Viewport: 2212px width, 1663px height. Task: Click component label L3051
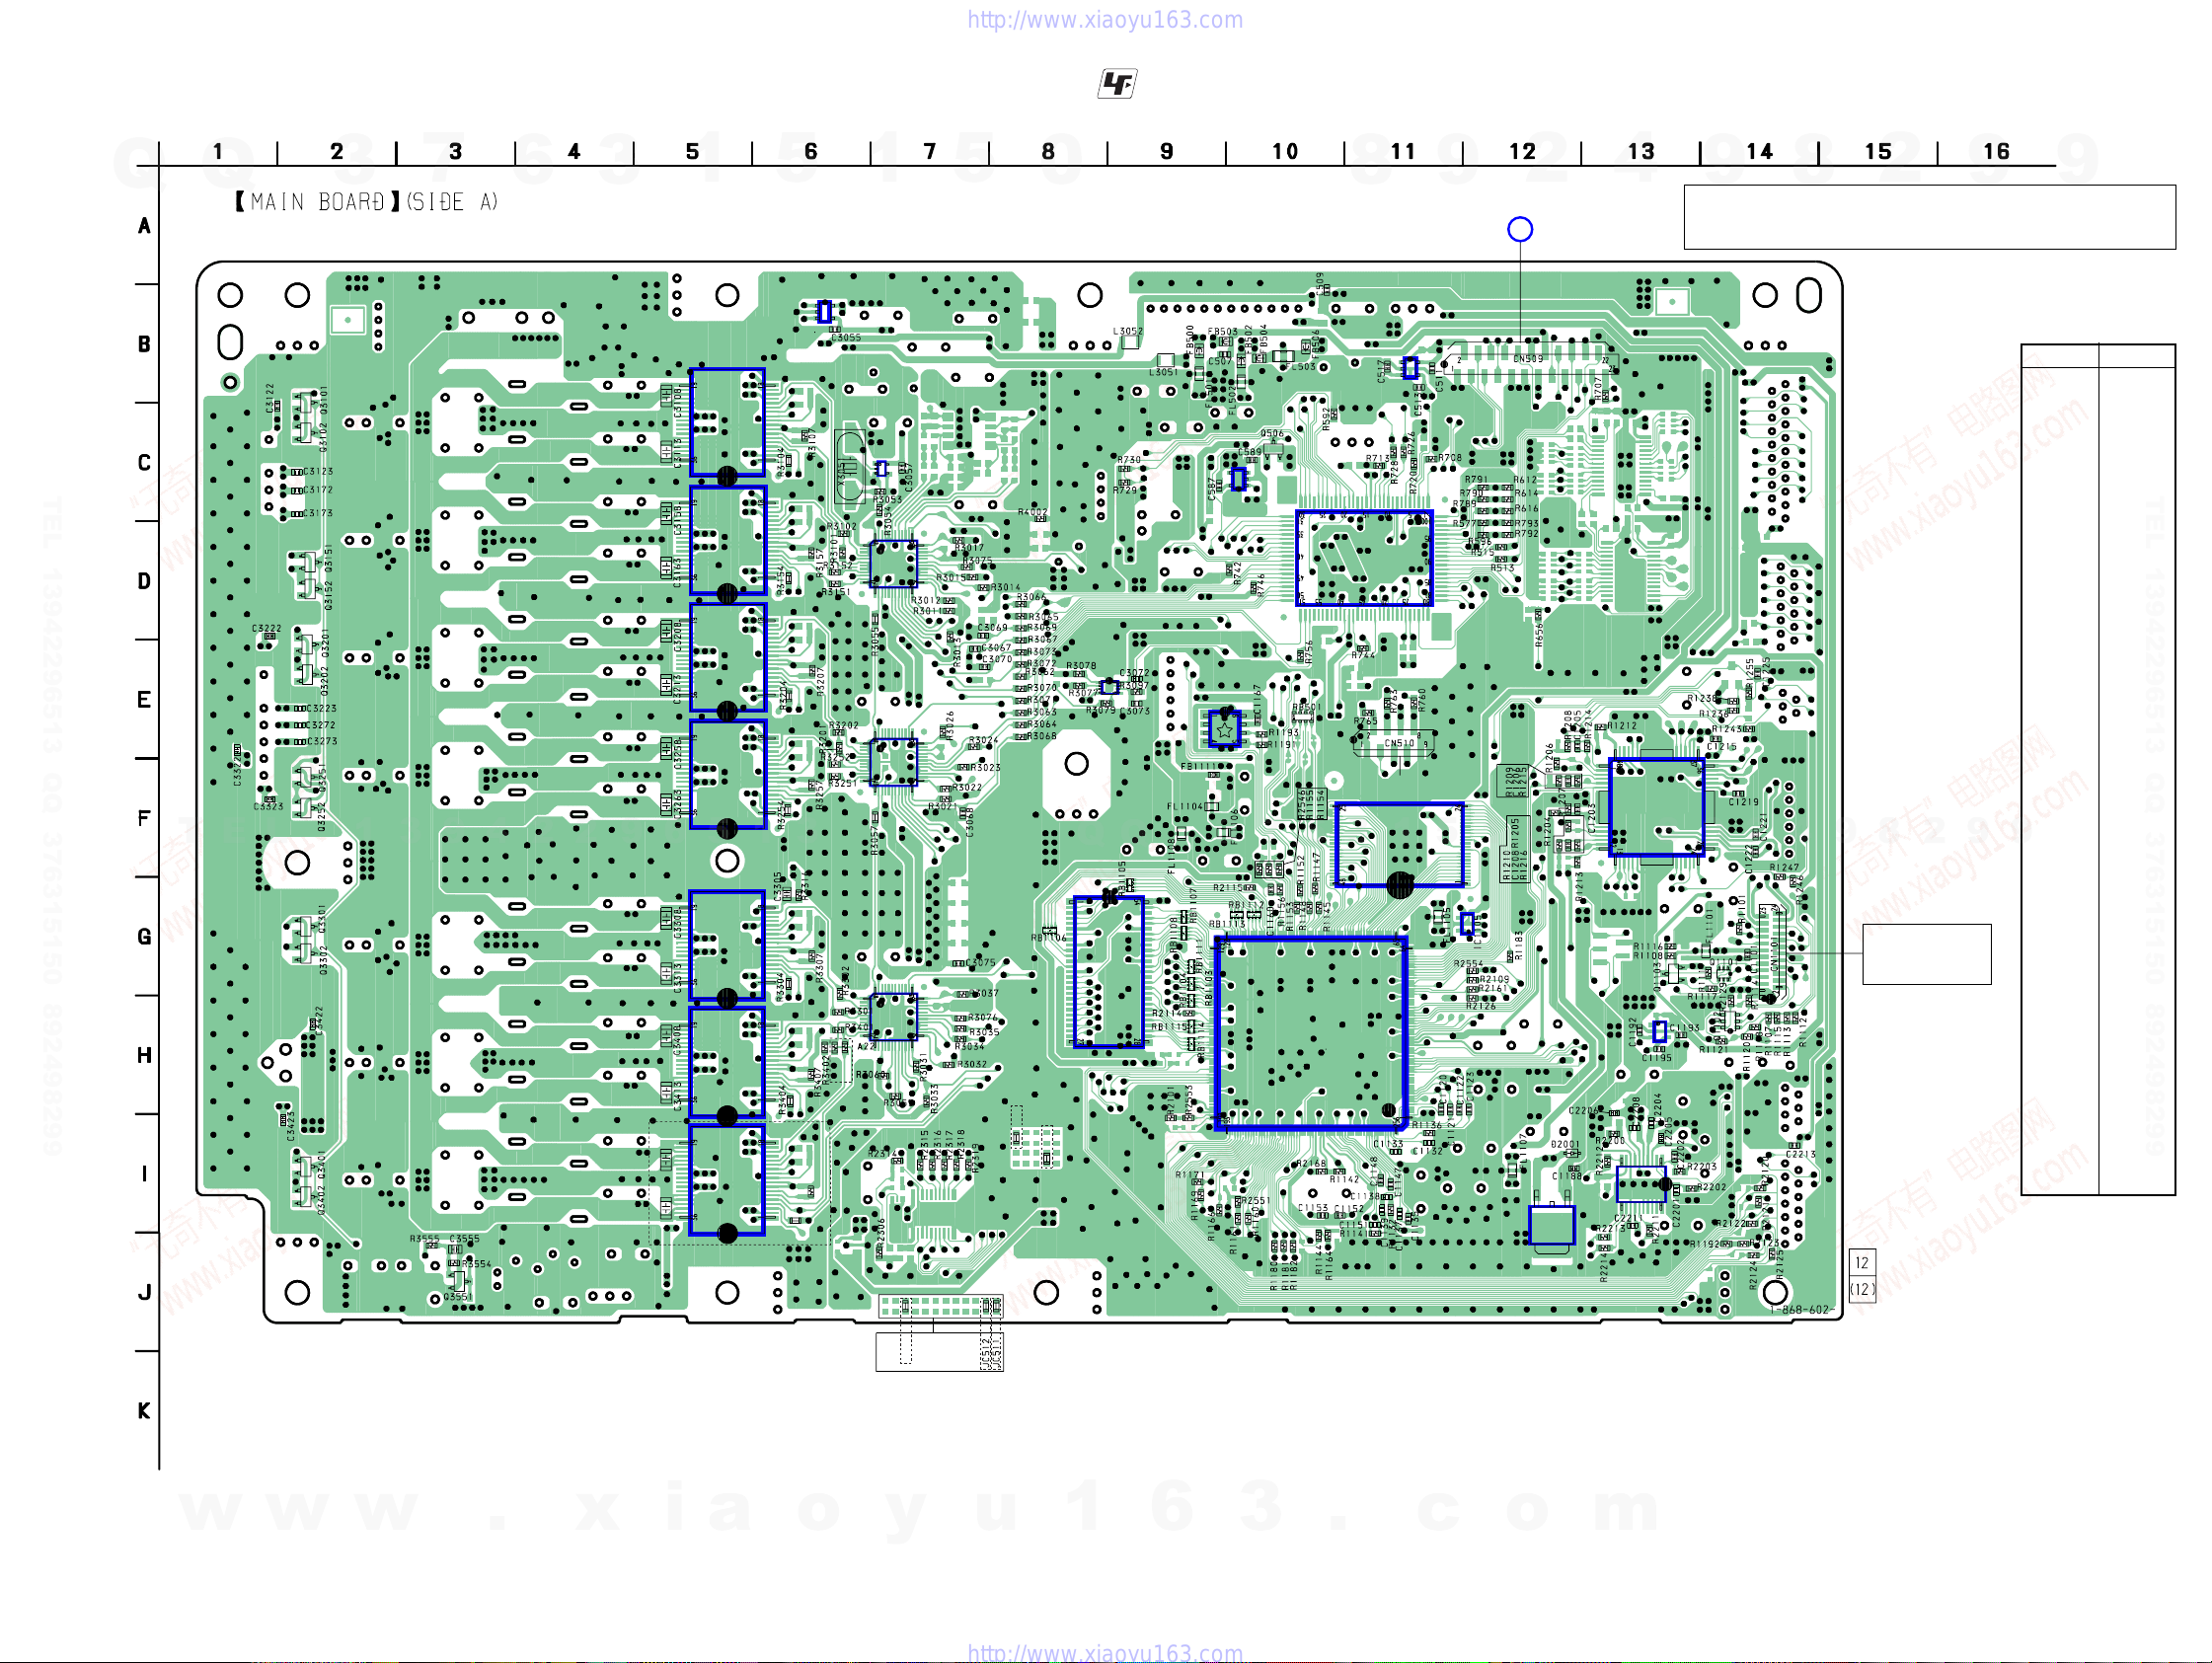click(1163, 372)
